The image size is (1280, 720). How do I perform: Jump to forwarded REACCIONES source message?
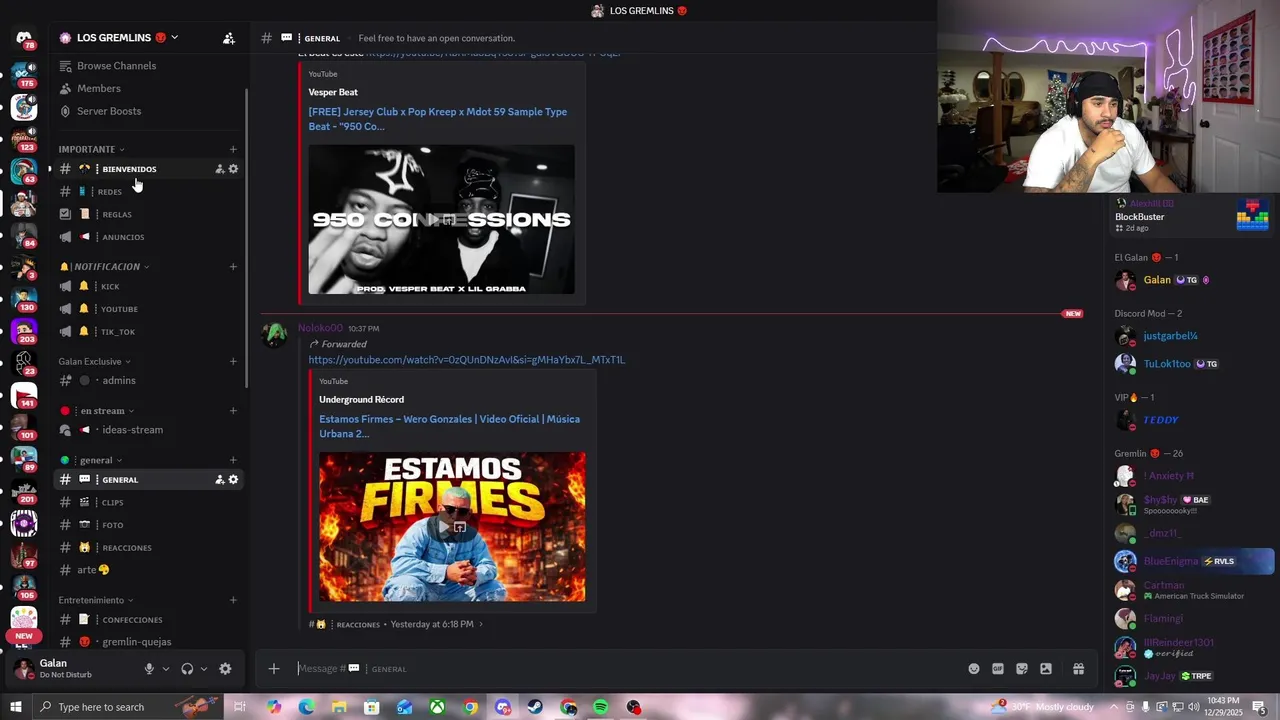(396, 624)
